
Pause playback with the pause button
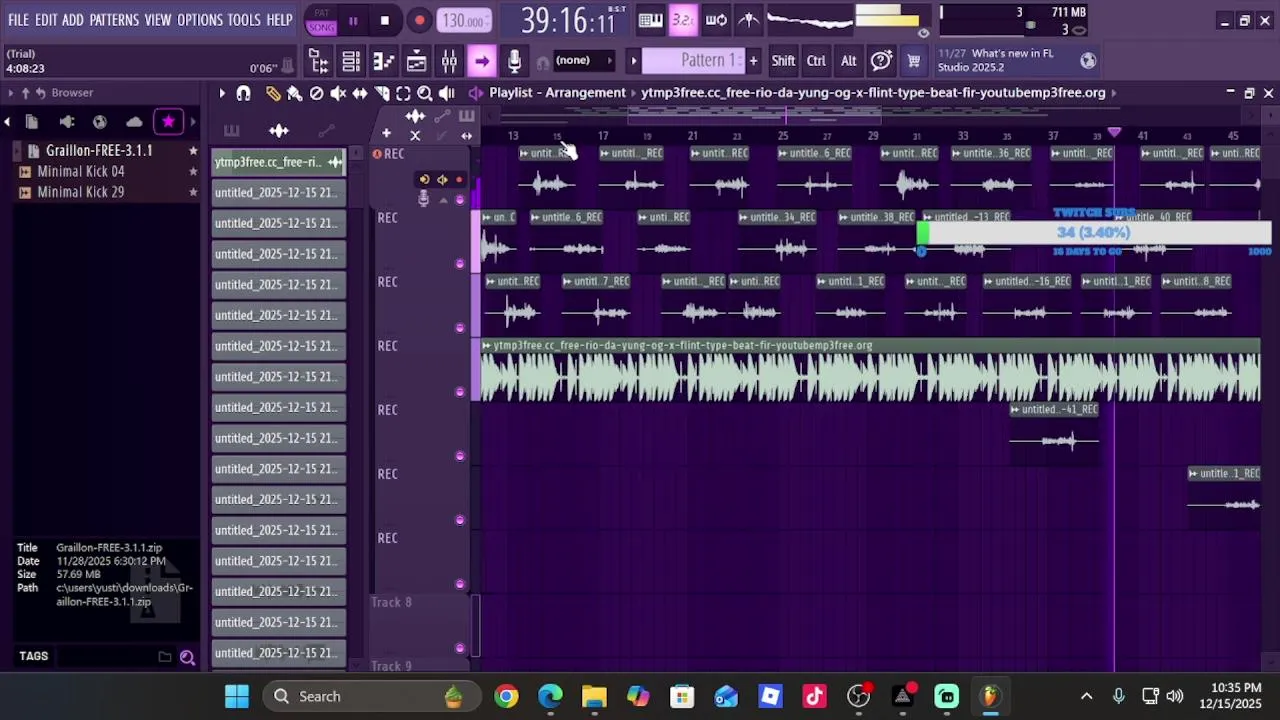click(353, 20)
